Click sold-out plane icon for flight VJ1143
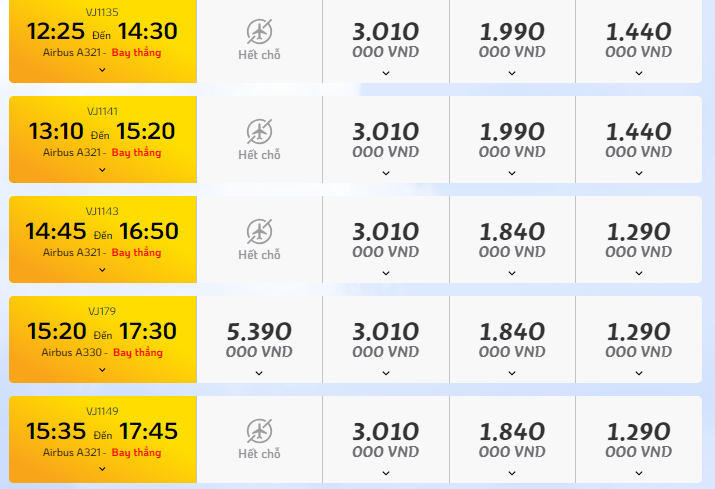This screenshot has width=715, height=489. 259,232
